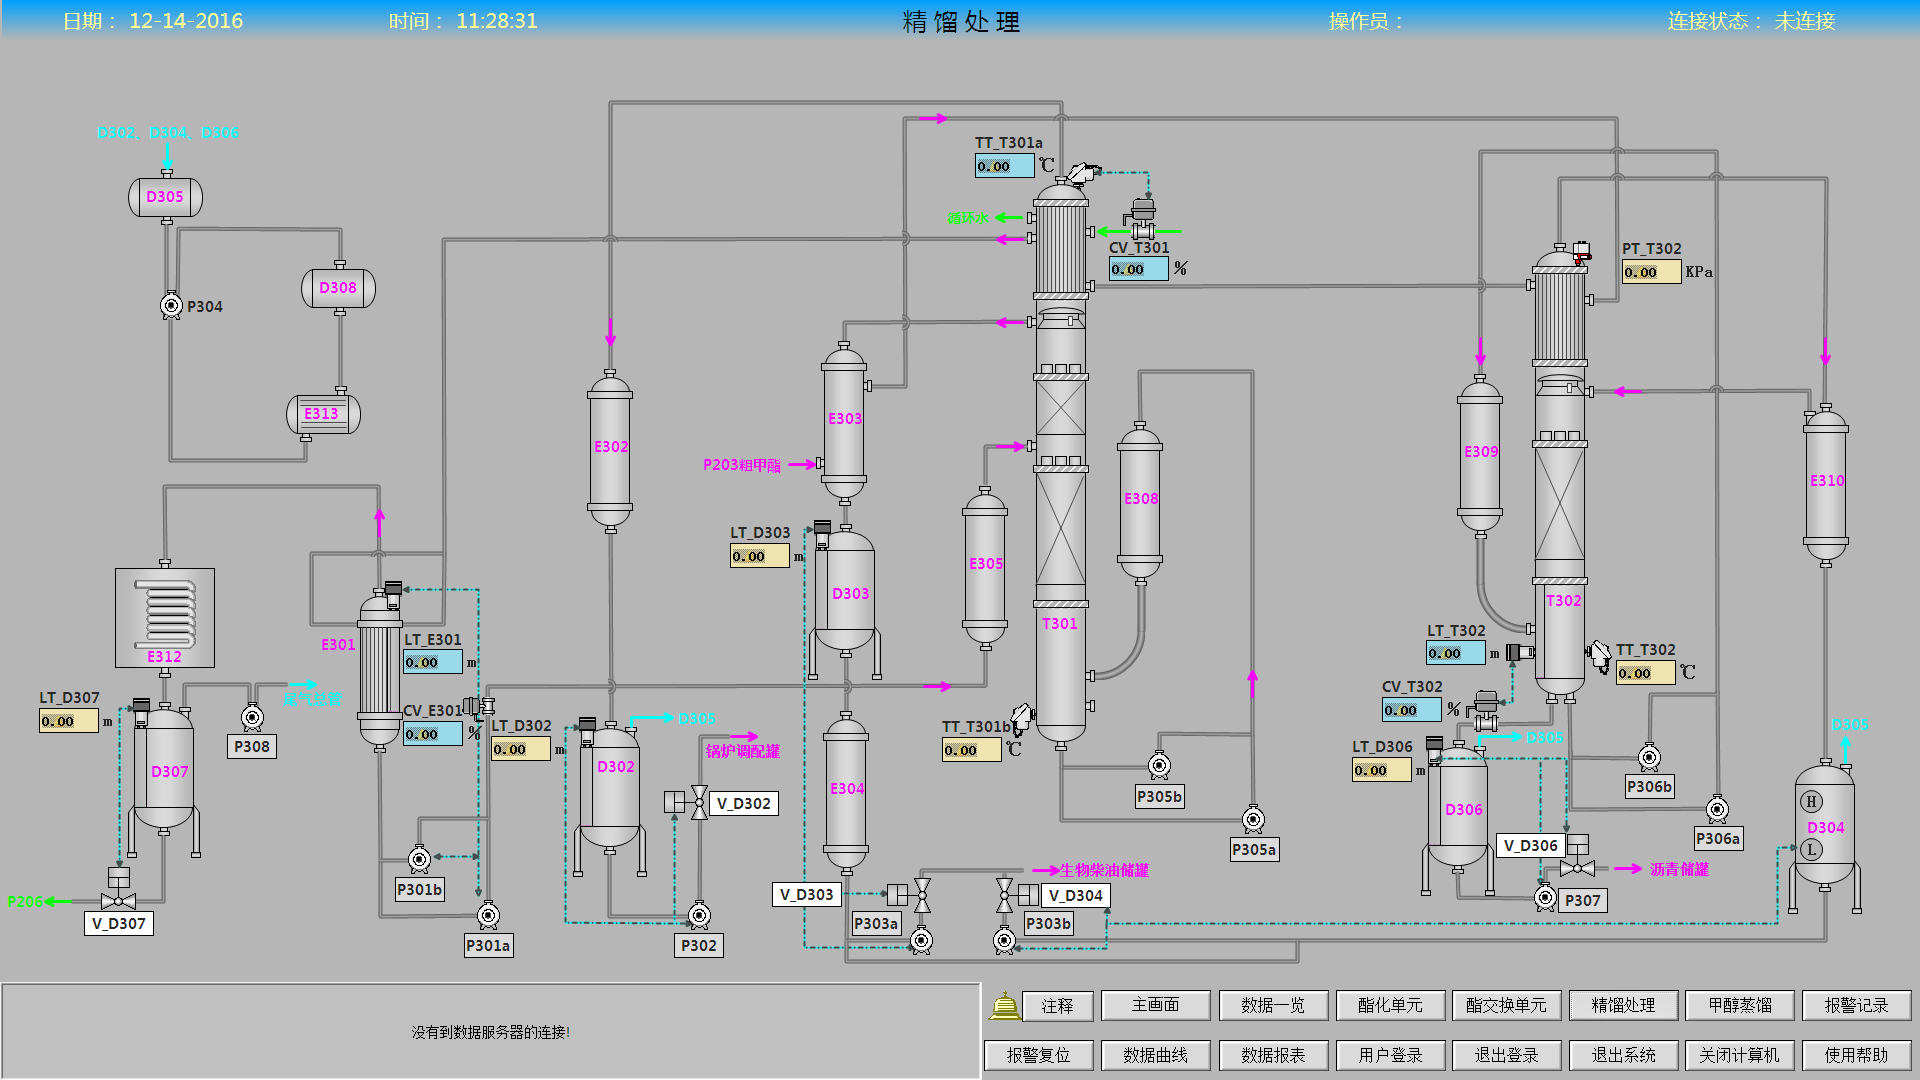This screenshot has width=1920, height=1080.
Task: Click the D305 tank vessel
Action: [x=166, y=197]
